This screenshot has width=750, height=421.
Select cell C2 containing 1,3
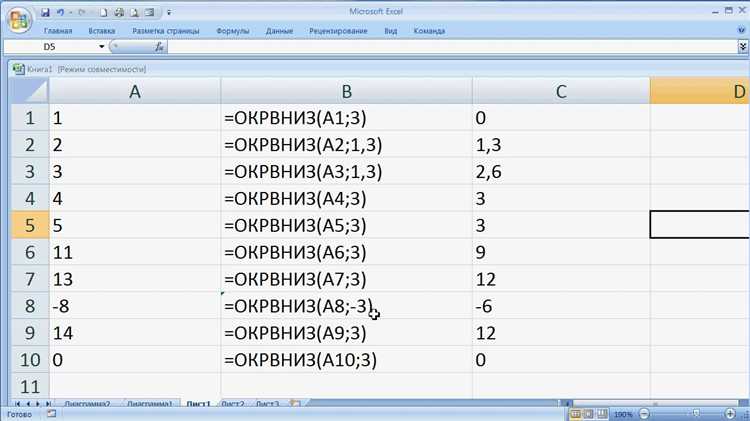tap(561, 144)
